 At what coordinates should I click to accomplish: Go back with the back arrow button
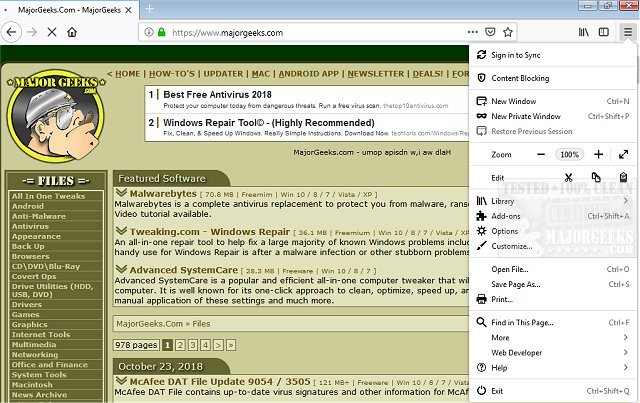coord(11,32)
